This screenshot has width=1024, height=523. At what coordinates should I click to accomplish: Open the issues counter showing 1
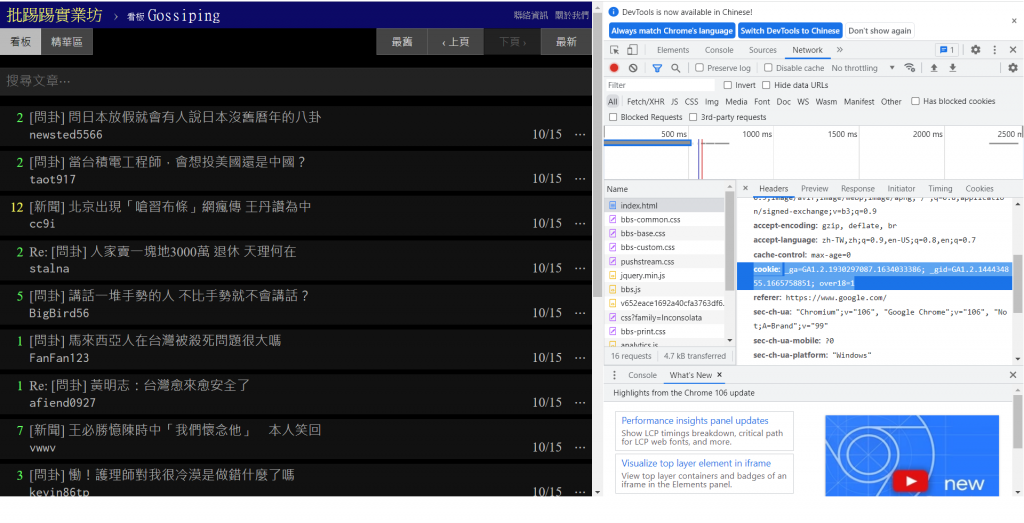click(946, 50)
